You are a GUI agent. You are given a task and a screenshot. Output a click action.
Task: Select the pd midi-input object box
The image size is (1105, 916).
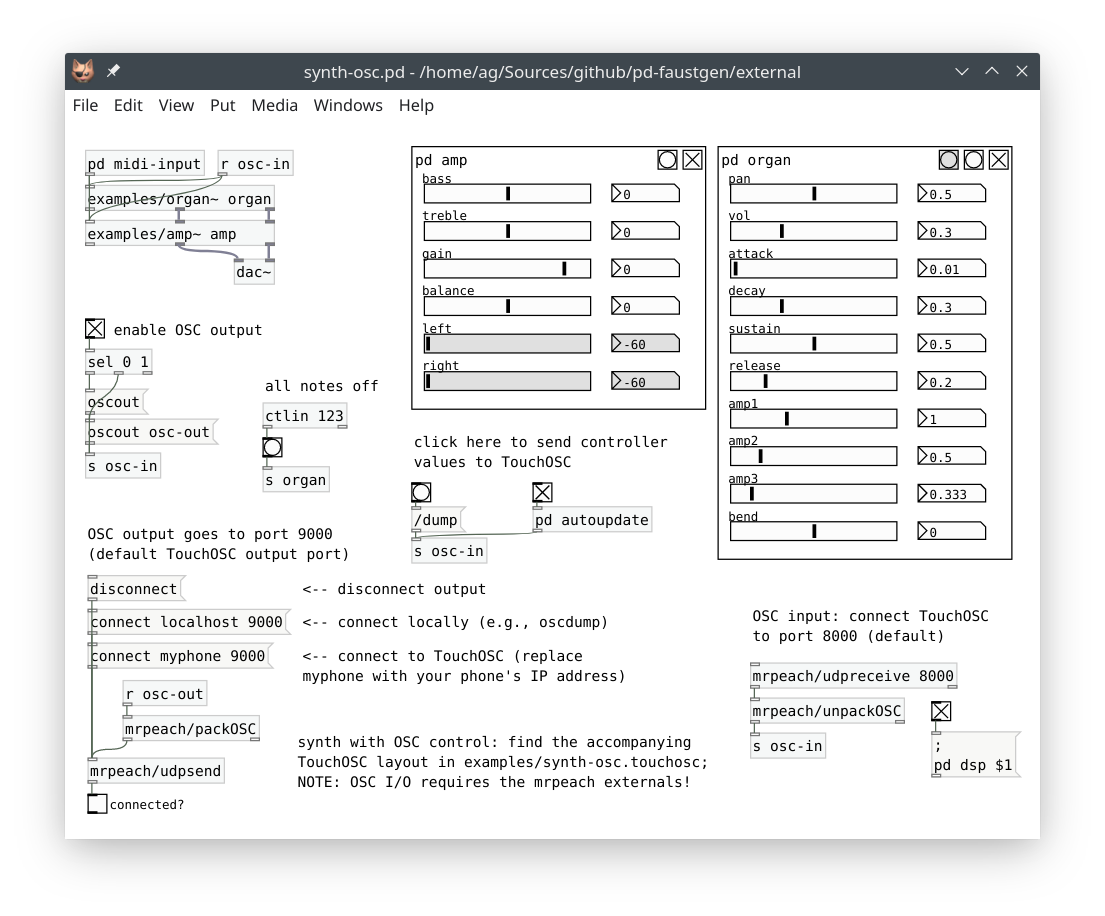tap(145, 164)
